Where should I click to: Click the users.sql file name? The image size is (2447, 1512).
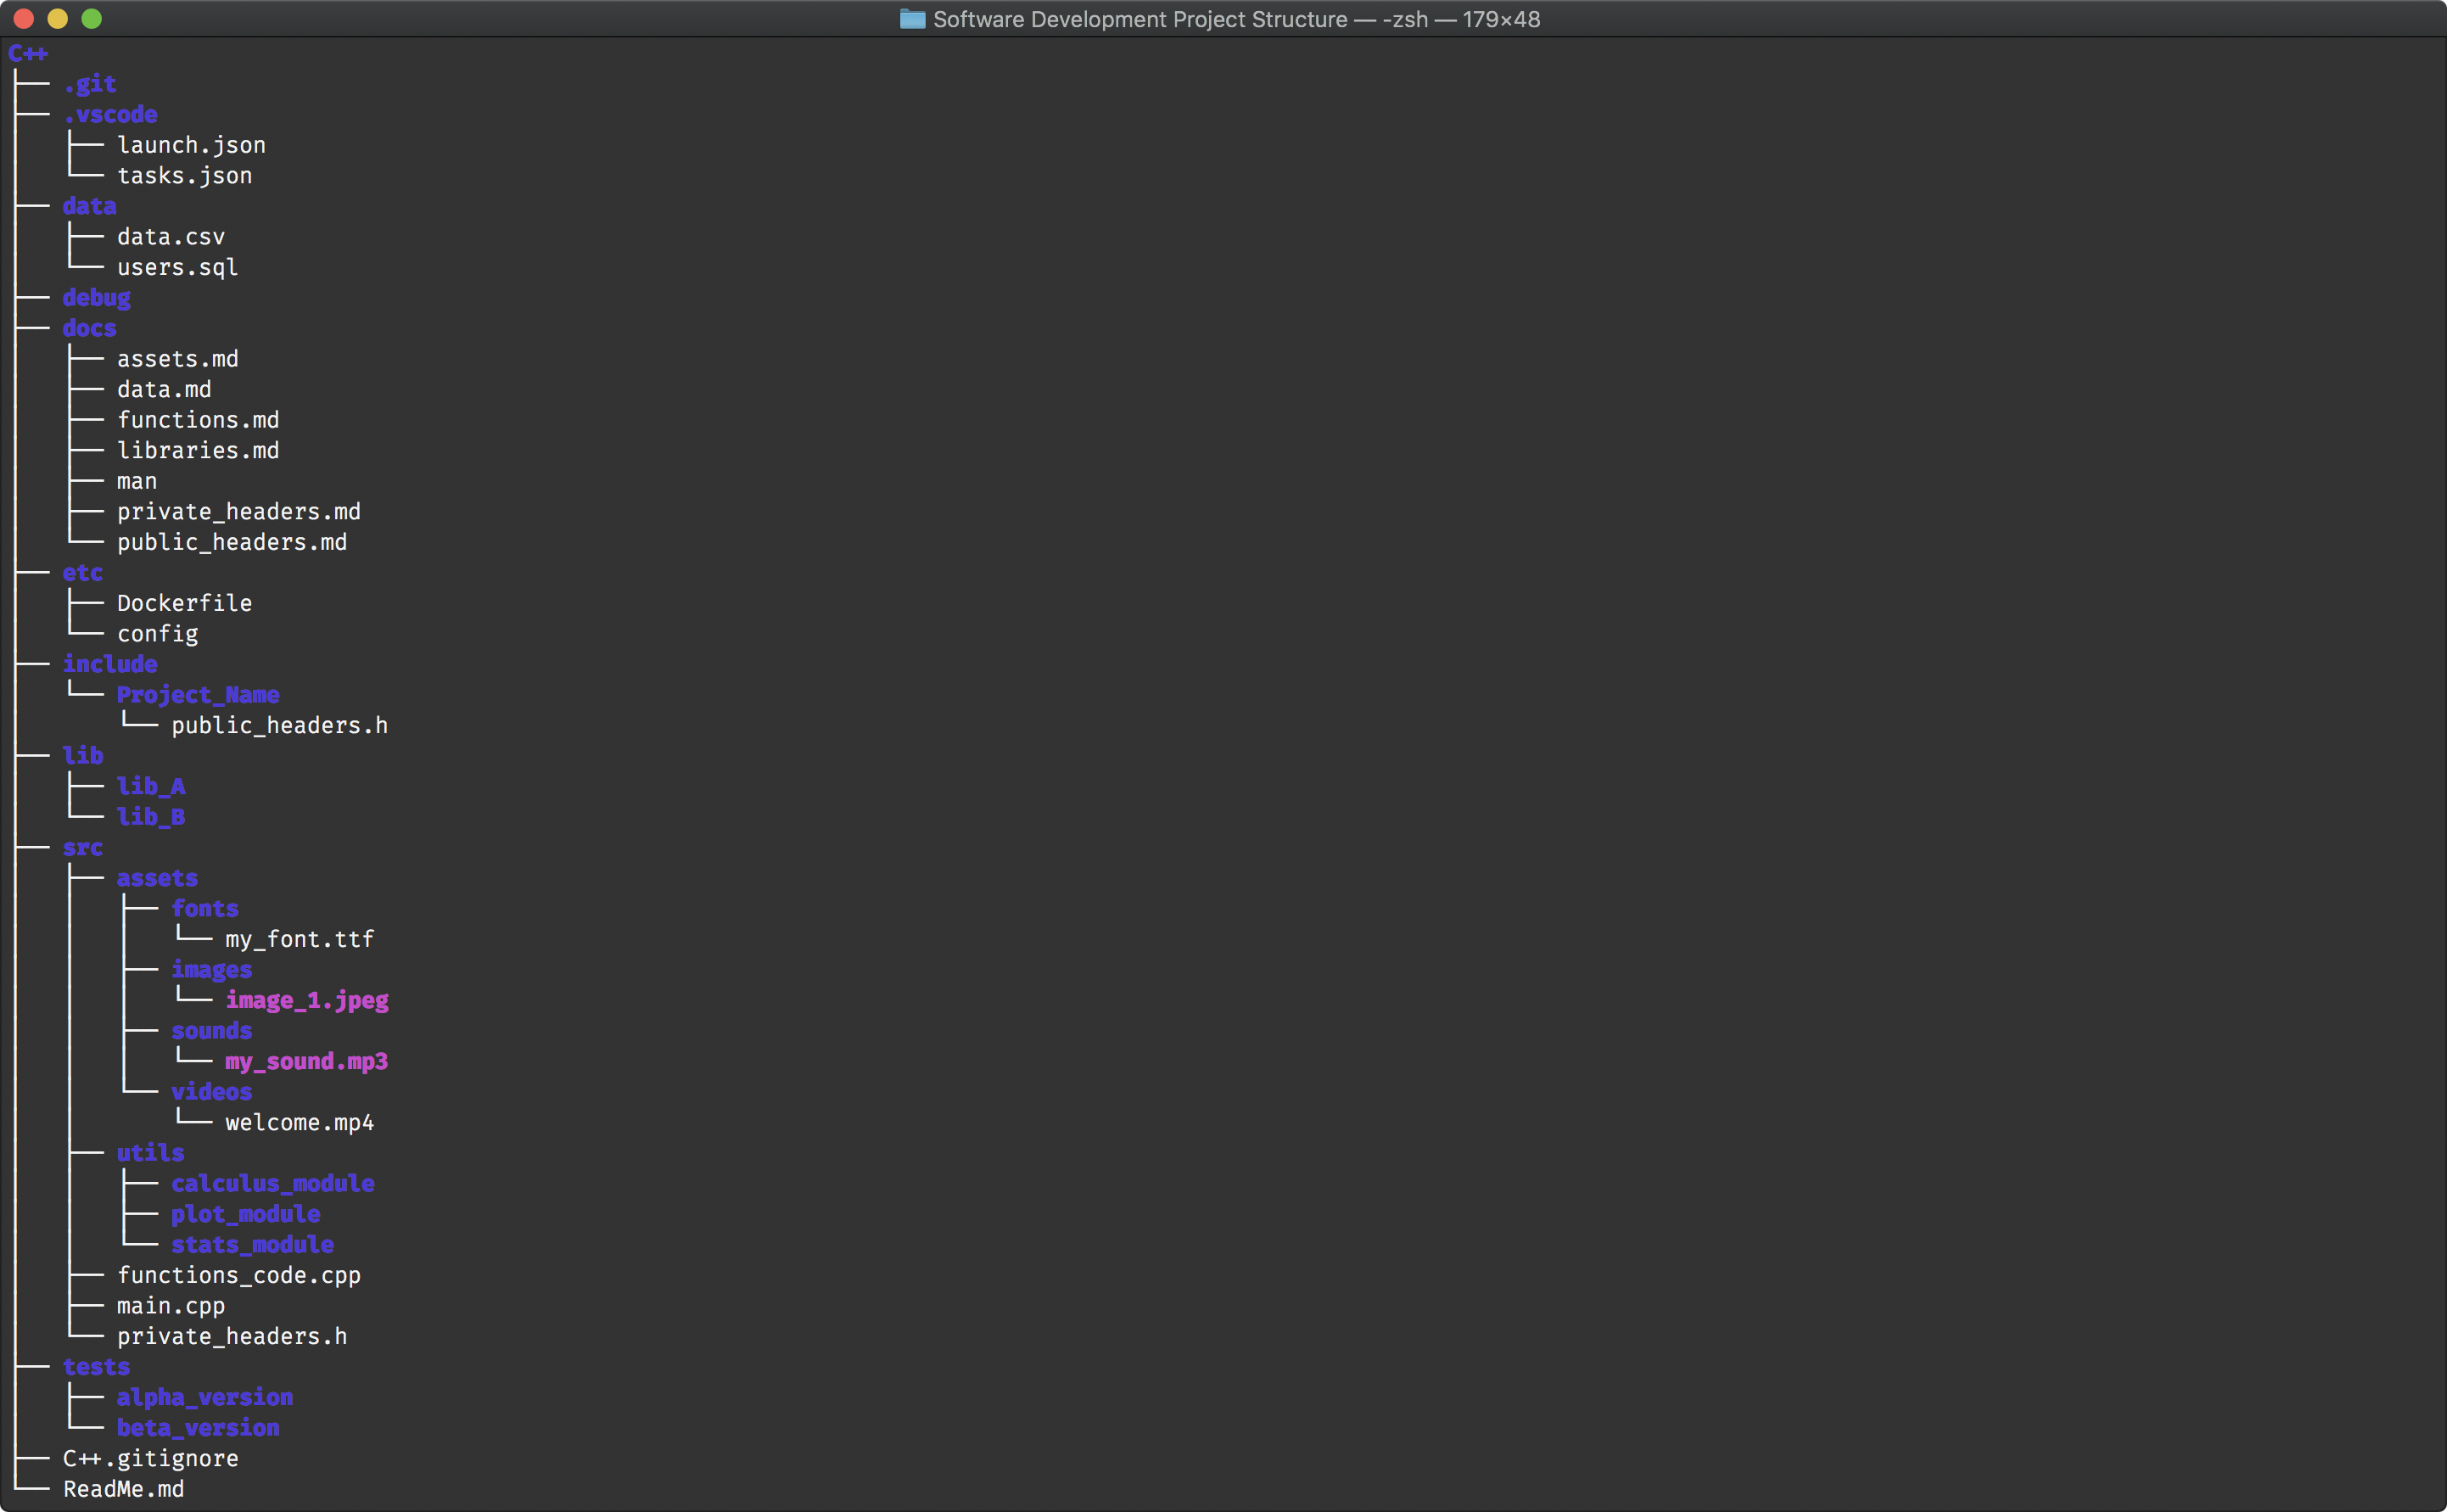tap(177, 268)
